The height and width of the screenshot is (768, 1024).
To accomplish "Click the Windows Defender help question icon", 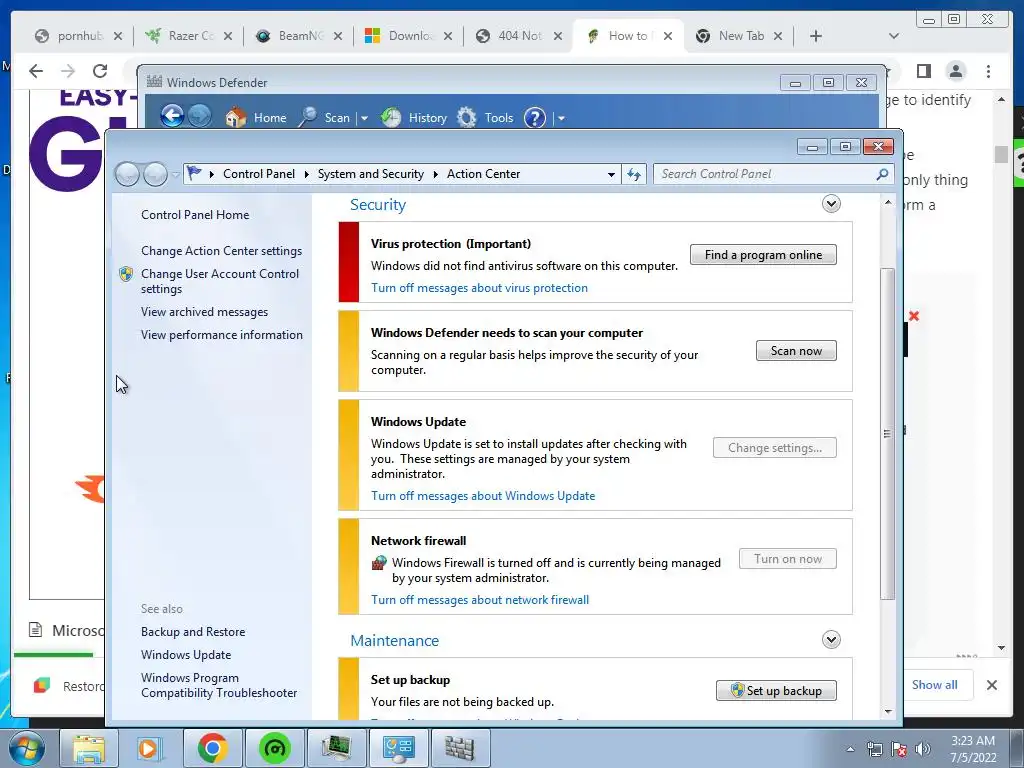I will point(535,118).
